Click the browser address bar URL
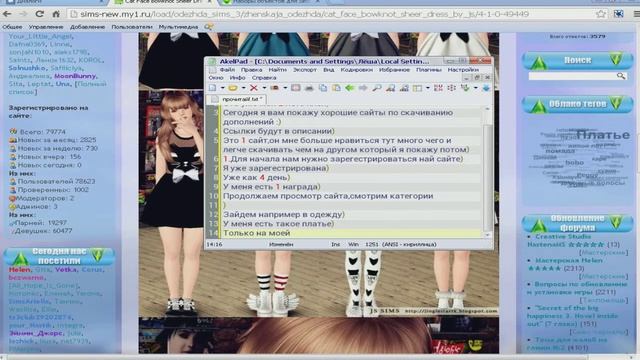 (x=304, y=14)
